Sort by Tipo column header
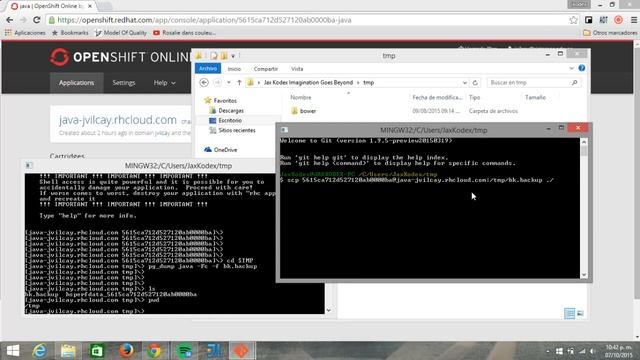The image size is (640, 360). (x=474, y=98)
